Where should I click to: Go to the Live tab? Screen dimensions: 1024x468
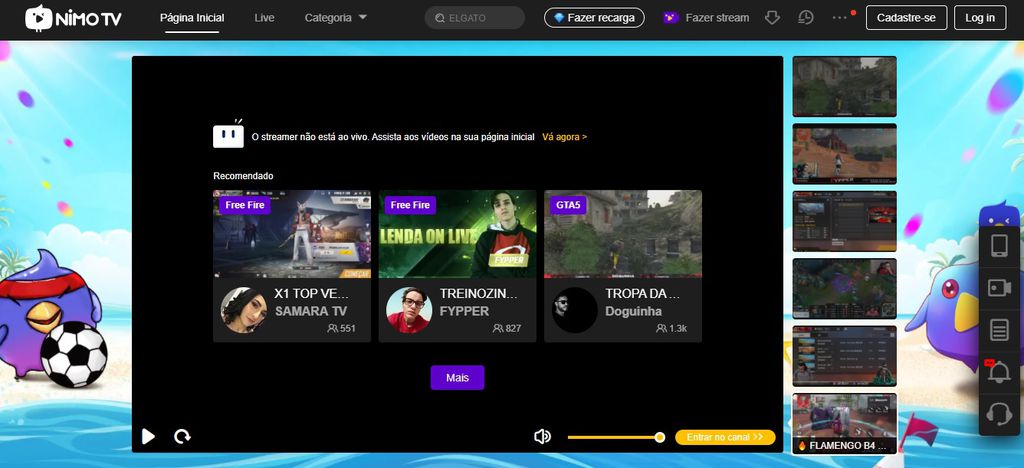coord(264,18)
